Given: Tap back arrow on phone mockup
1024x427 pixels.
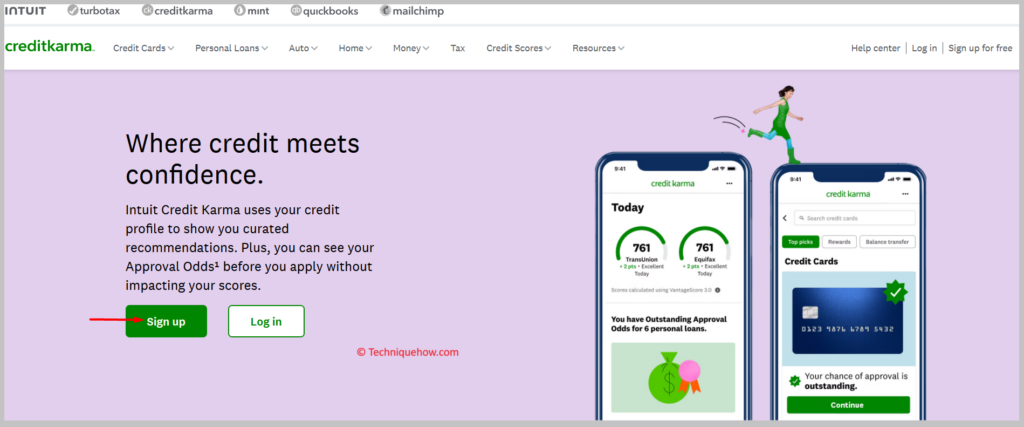Looking at the screenshot, I should 785,218.
